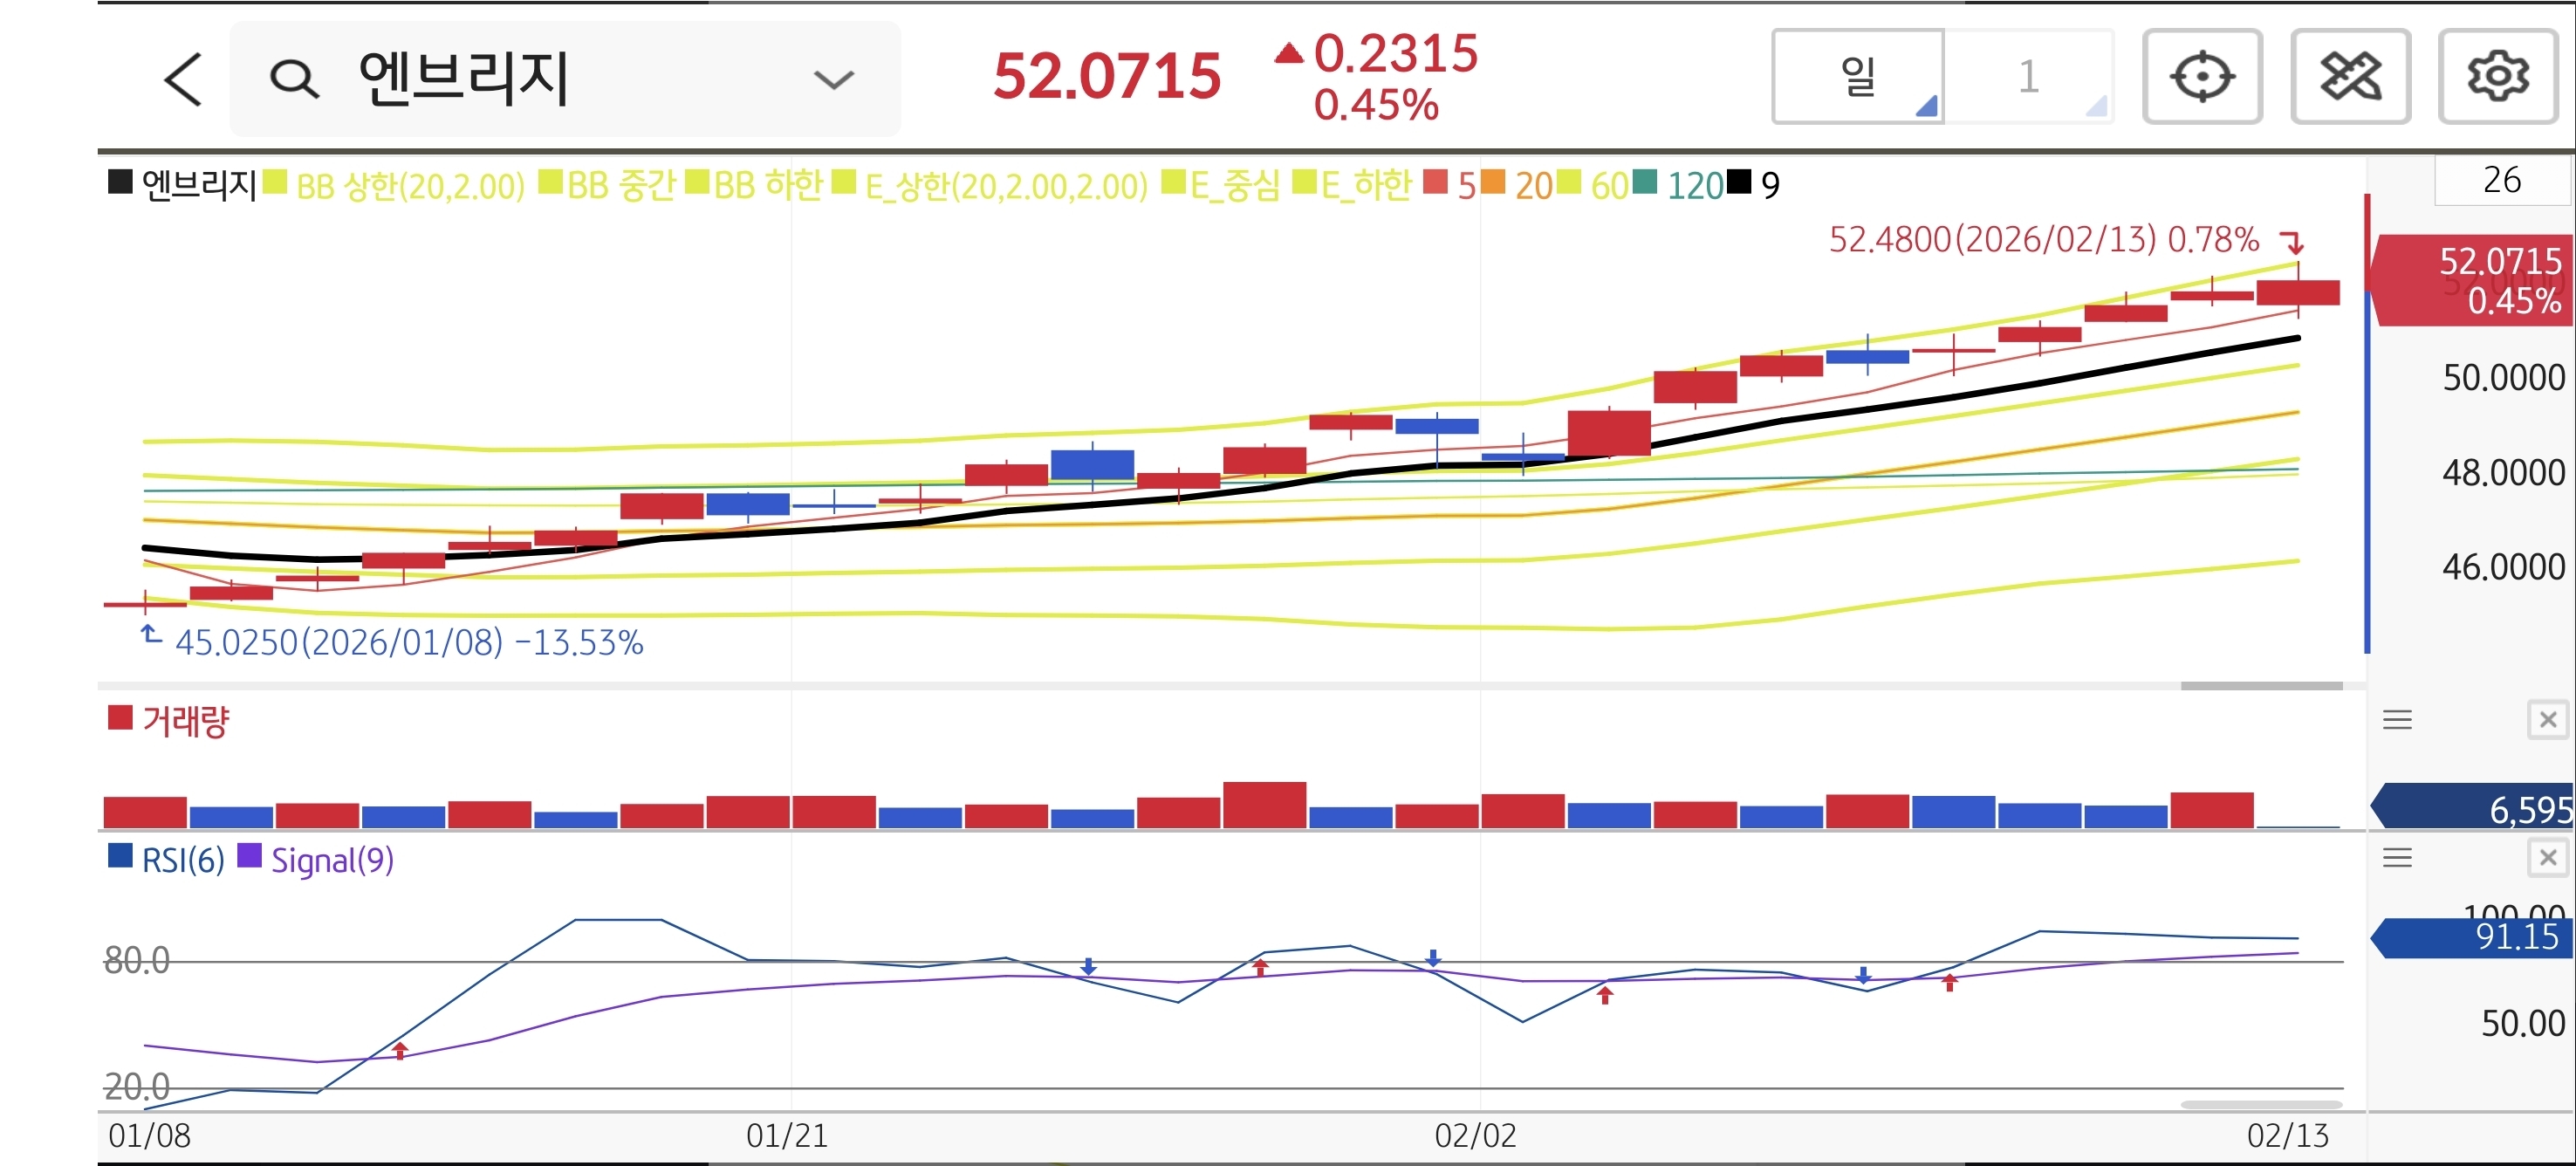Viewport: 2576px width, 1166px height.
Task: Open the chart settings gear
Action: (2497, 77)
